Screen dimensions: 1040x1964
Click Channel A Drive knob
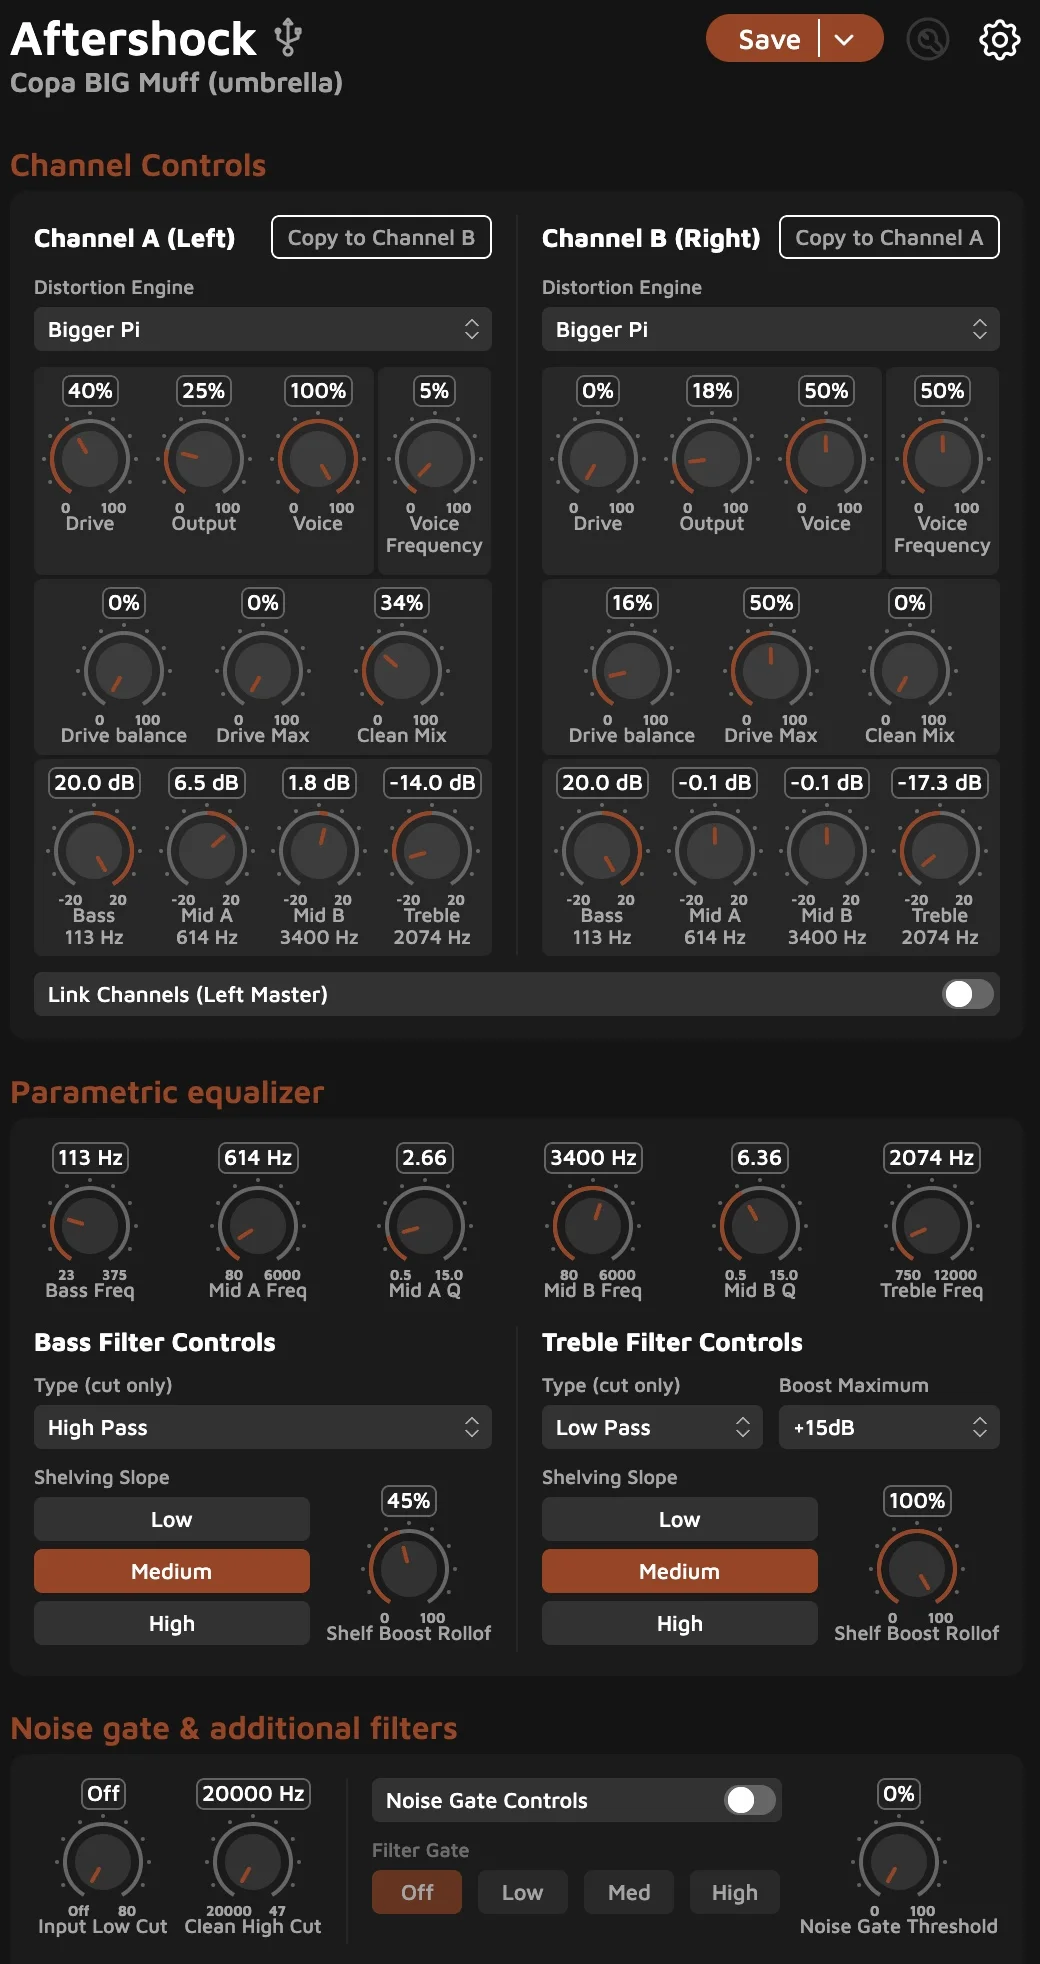pyautogui.click(x=90, y=457)
